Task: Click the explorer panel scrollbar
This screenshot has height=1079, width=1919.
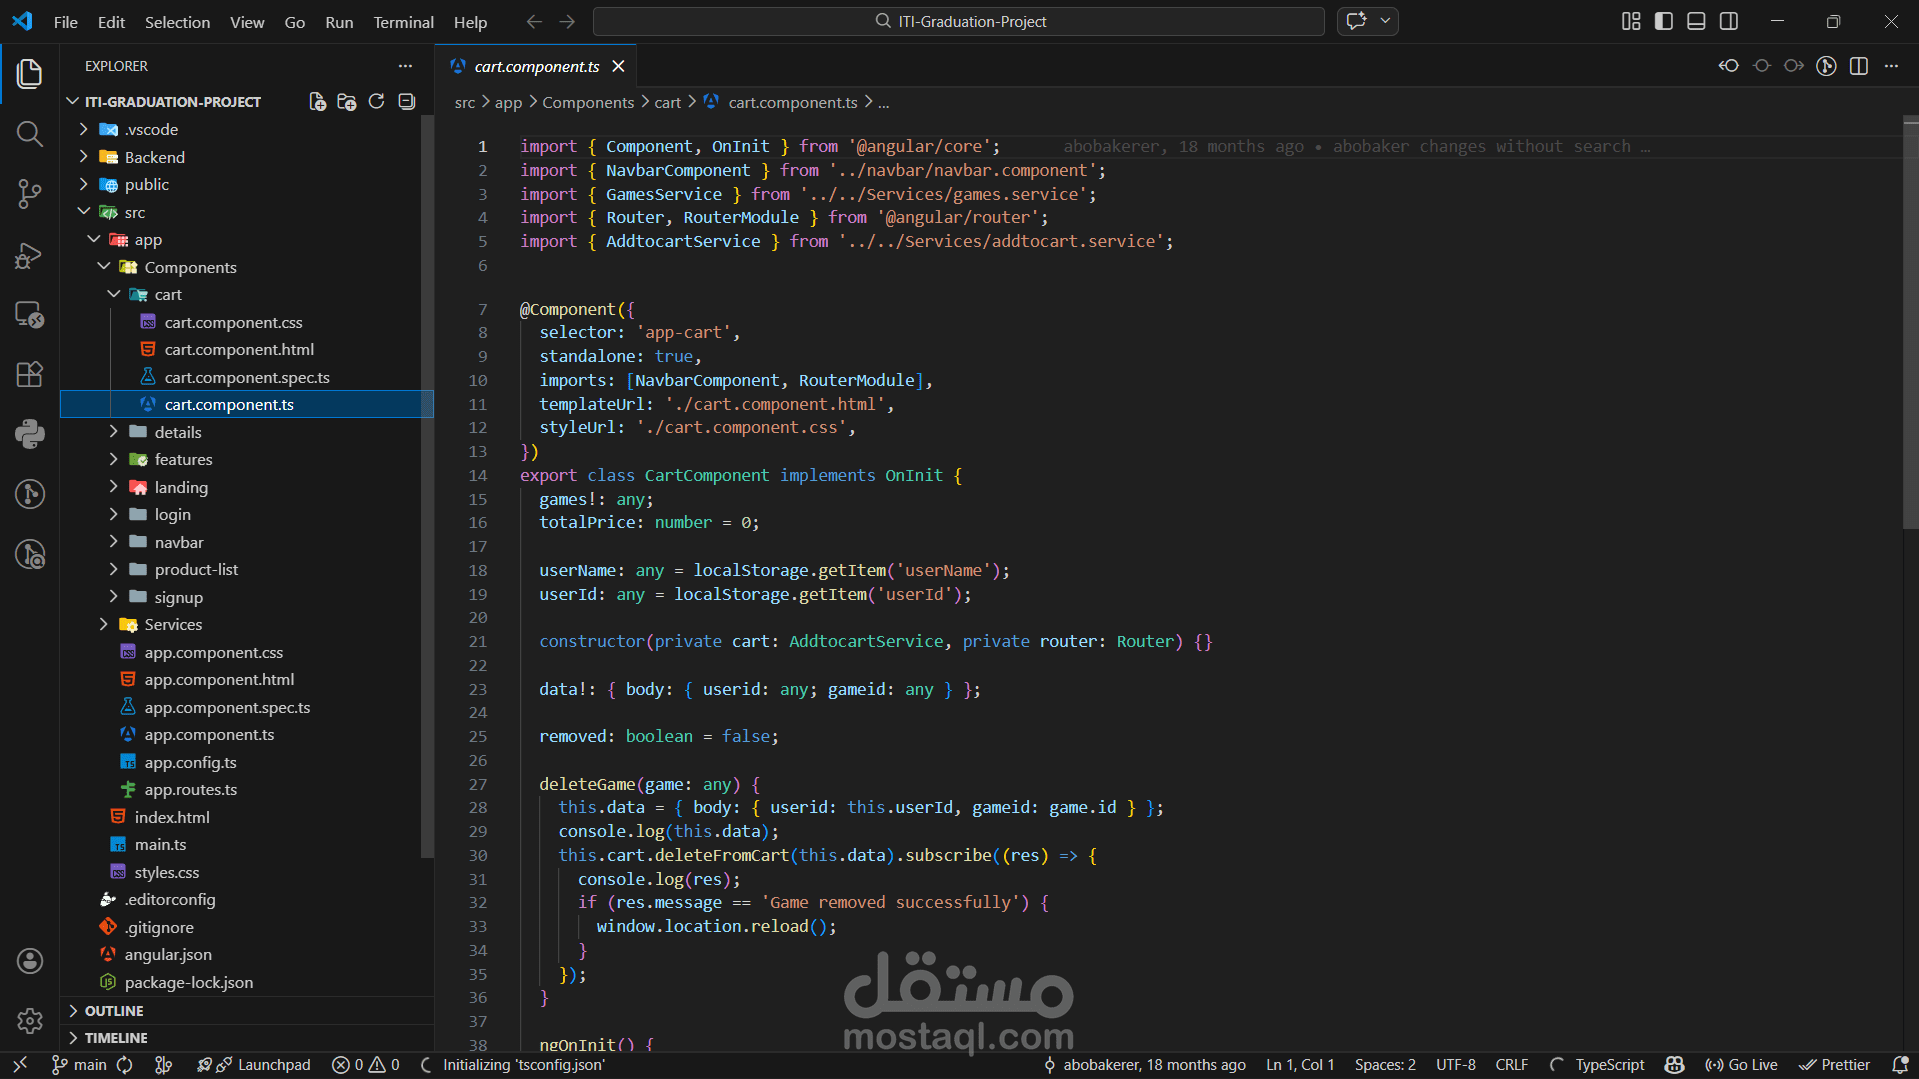Action: tap(427, 488)
